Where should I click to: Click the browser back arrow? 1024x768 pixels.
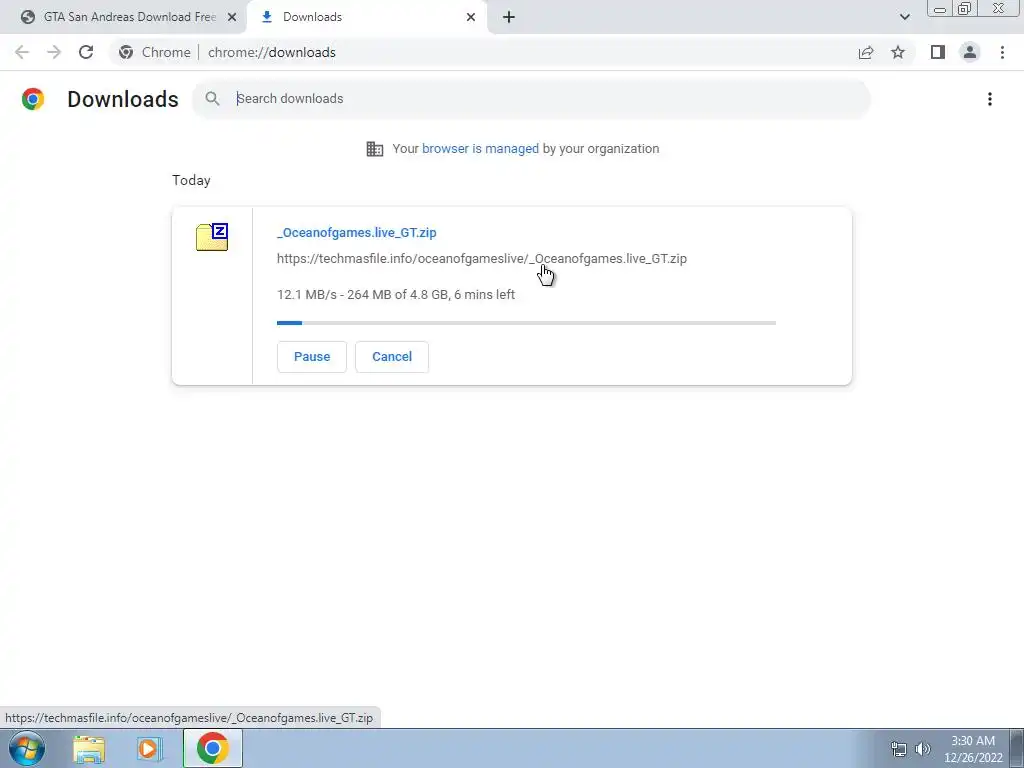click(x=22, y=52)
